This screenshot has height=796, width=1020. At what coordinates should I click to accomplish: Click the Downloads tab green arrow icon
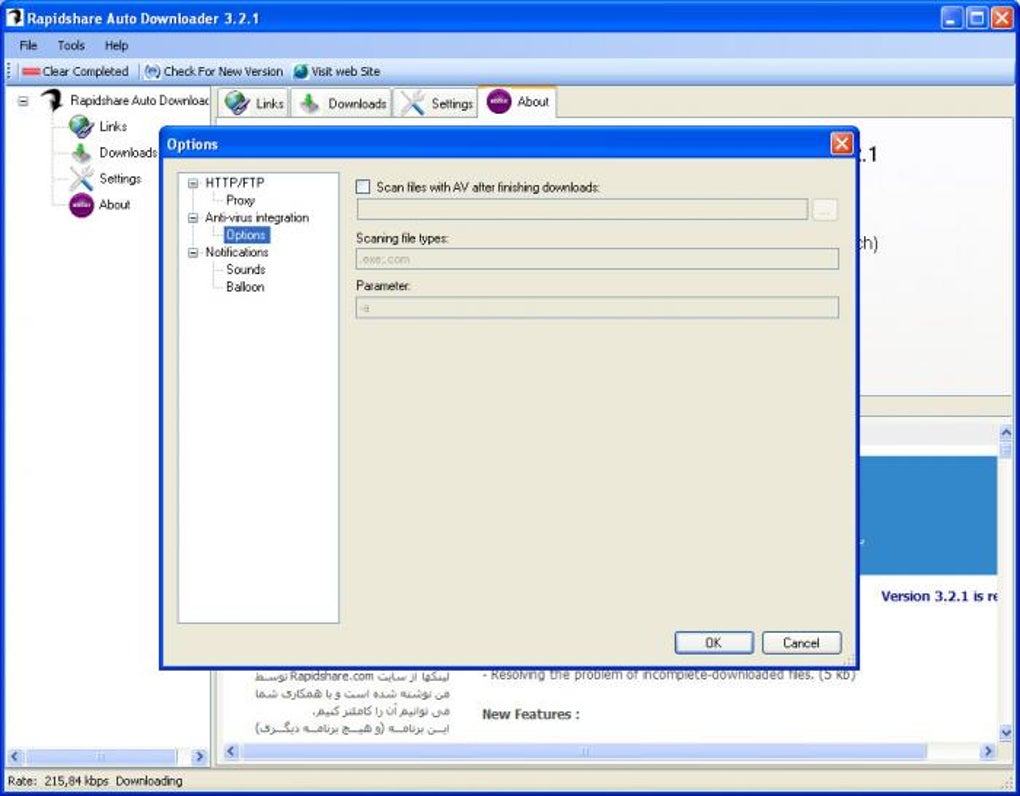310,103
